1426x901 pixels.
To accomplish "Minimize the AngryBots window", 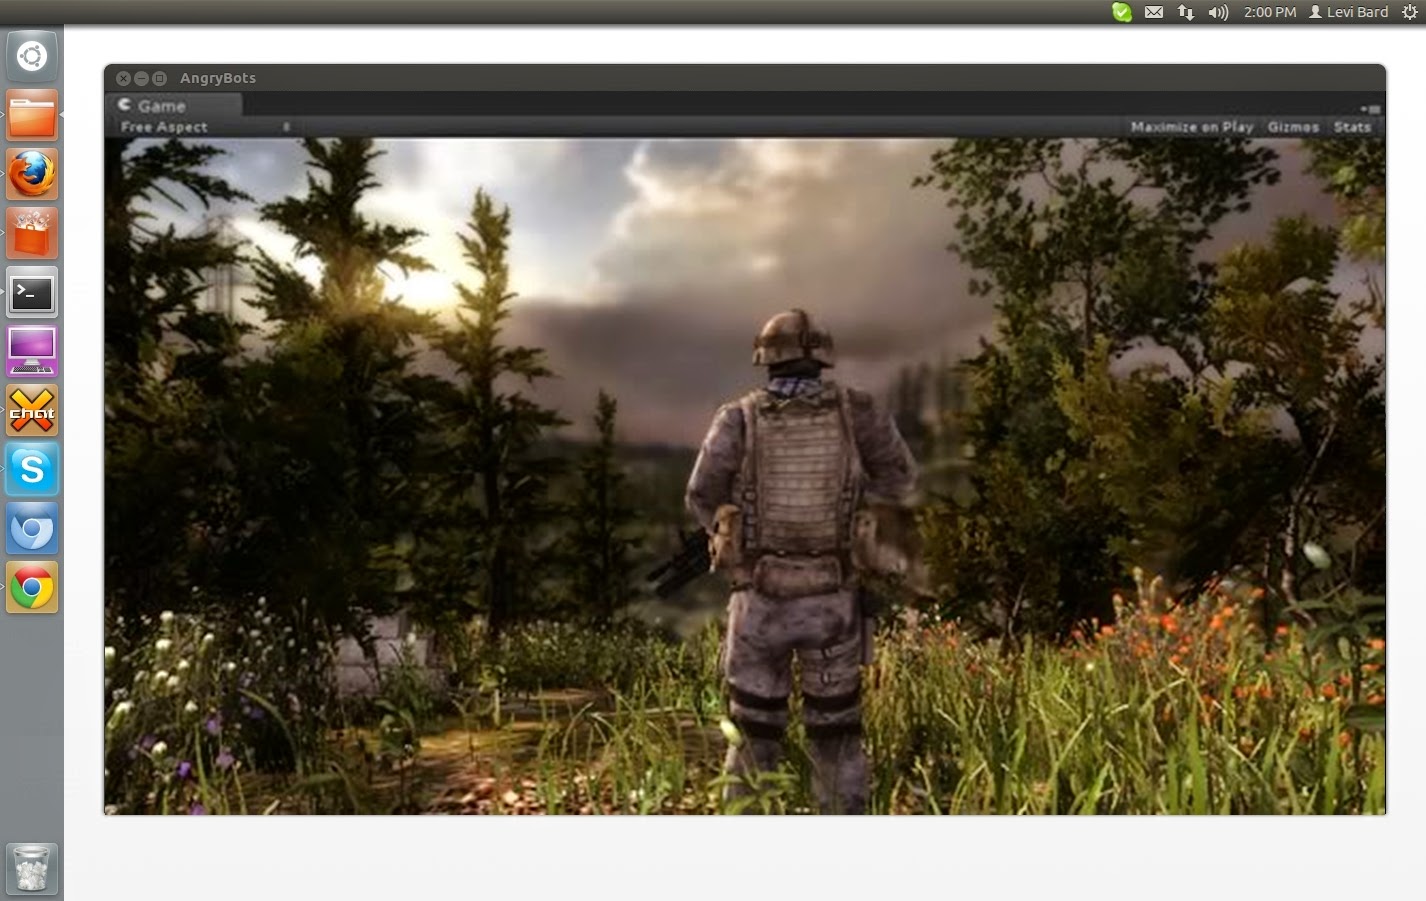I will (141, 78).
